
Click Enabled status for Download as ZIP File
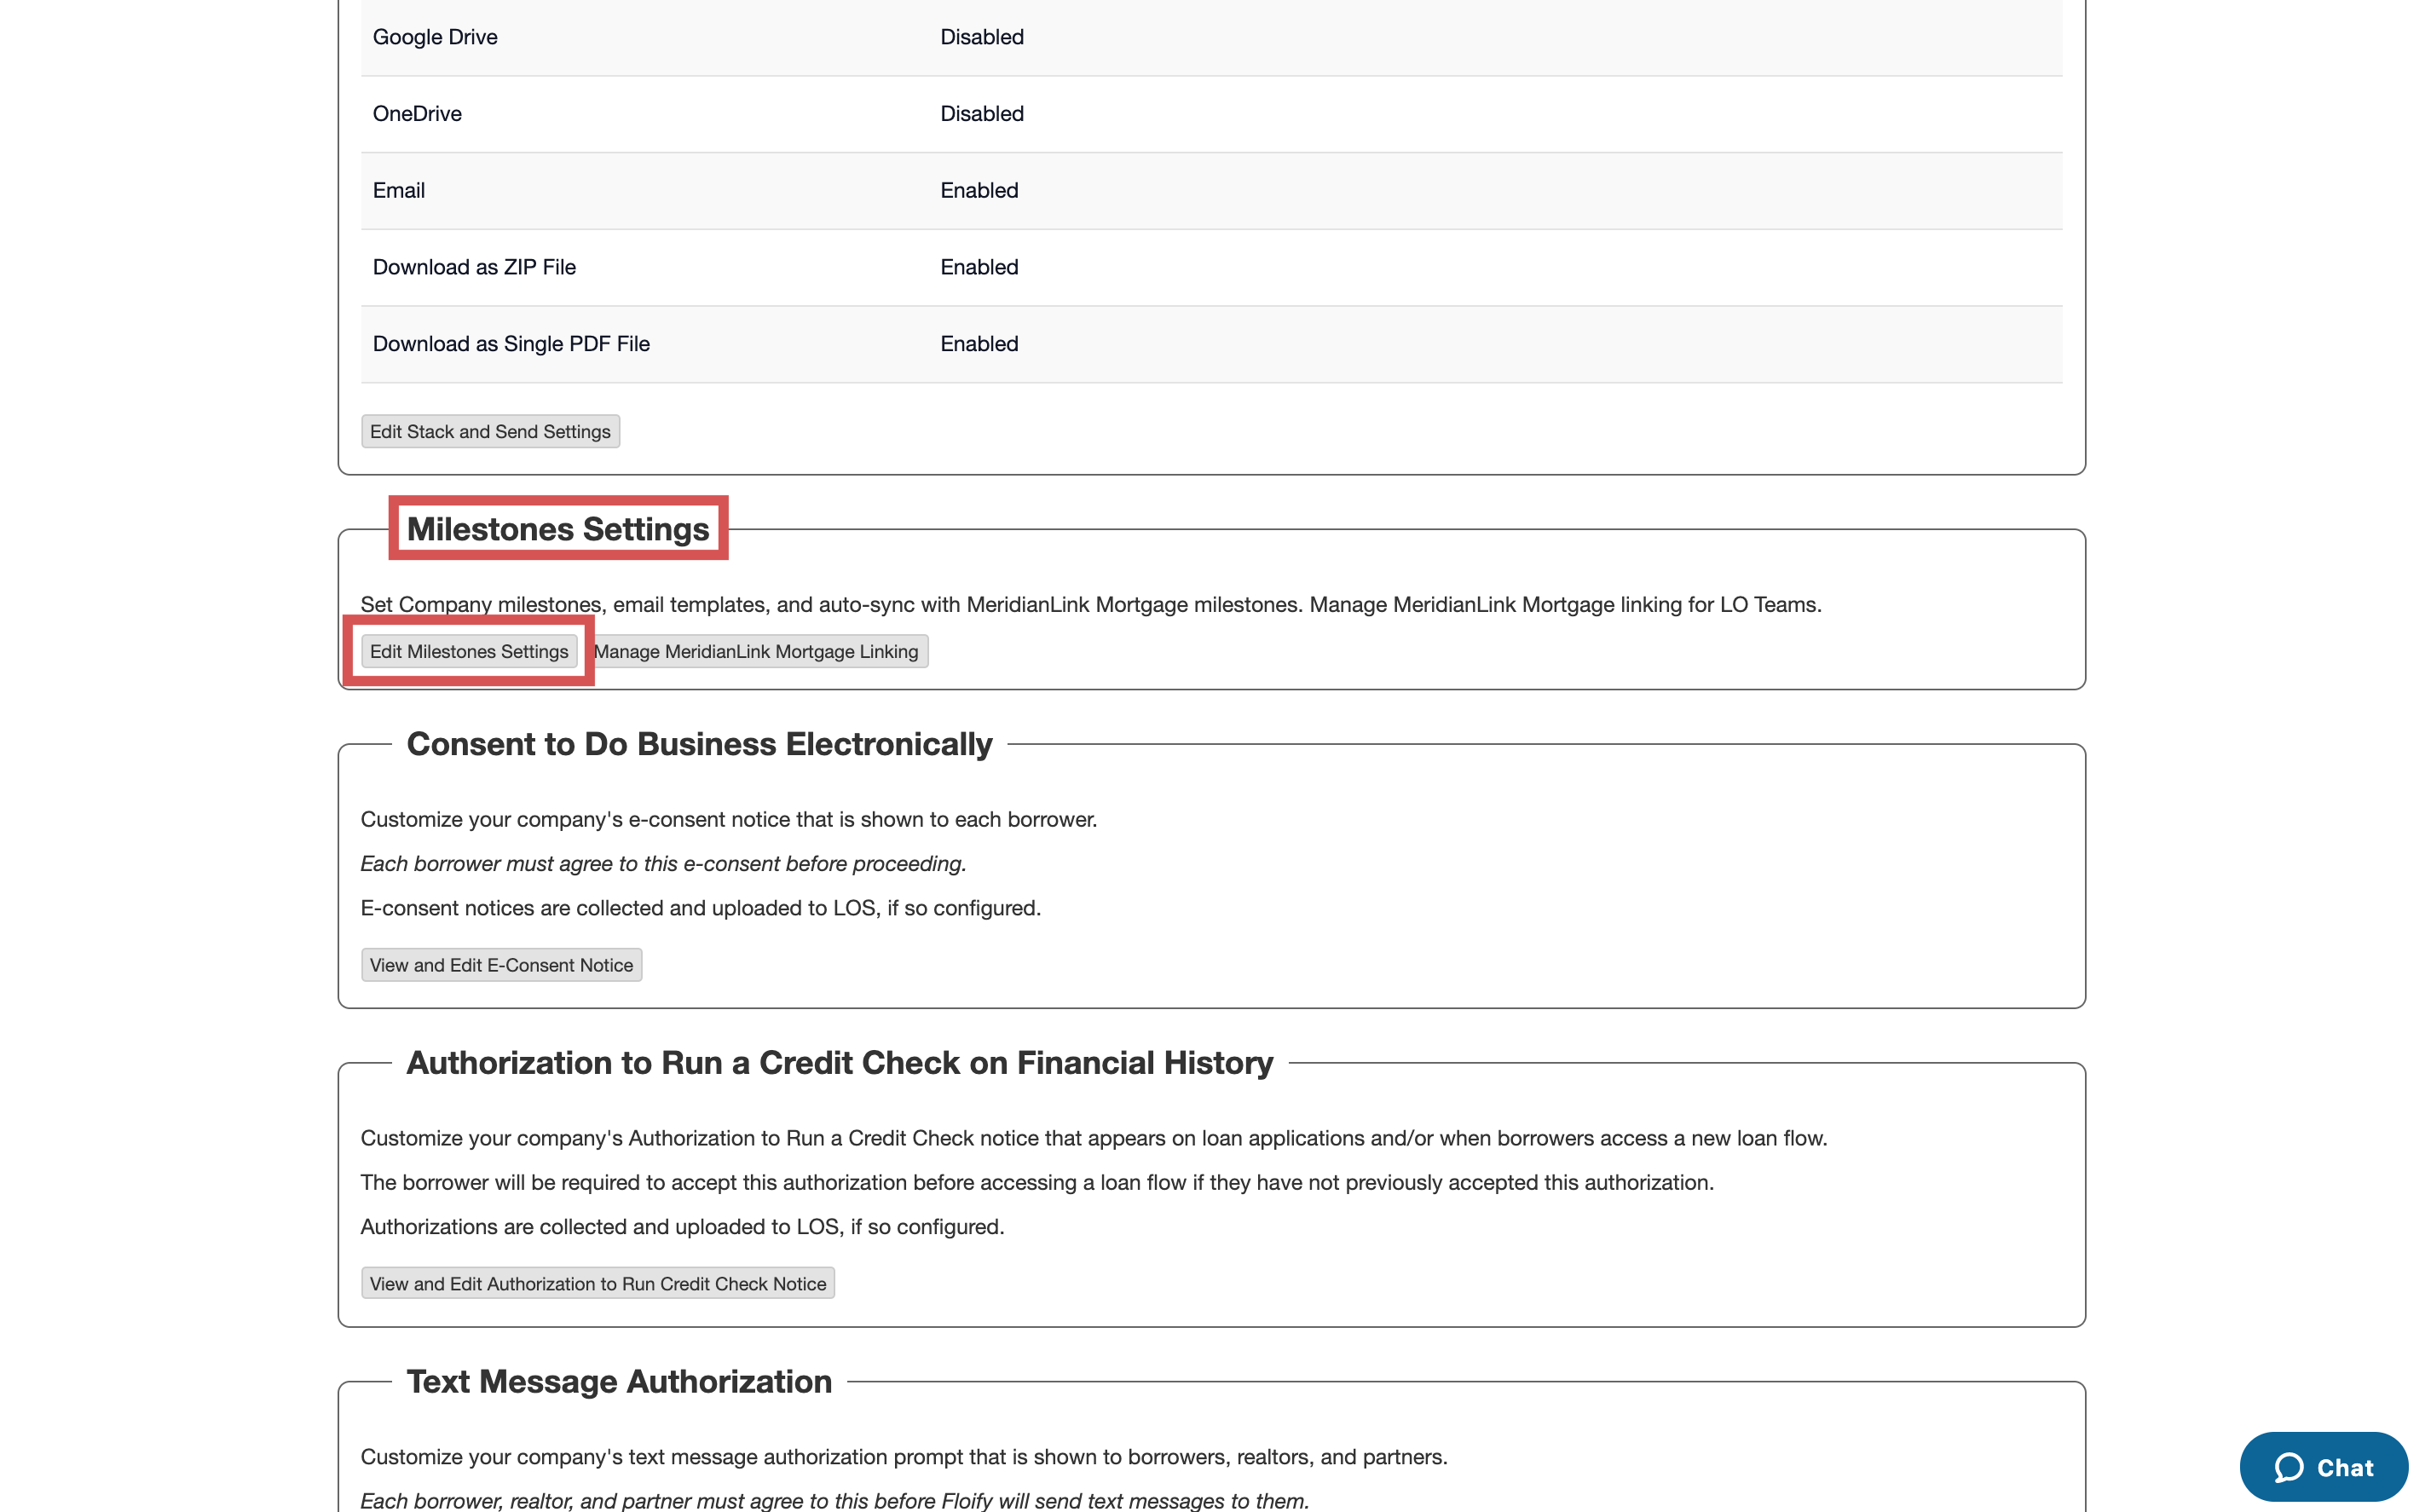tap(978, 267)
